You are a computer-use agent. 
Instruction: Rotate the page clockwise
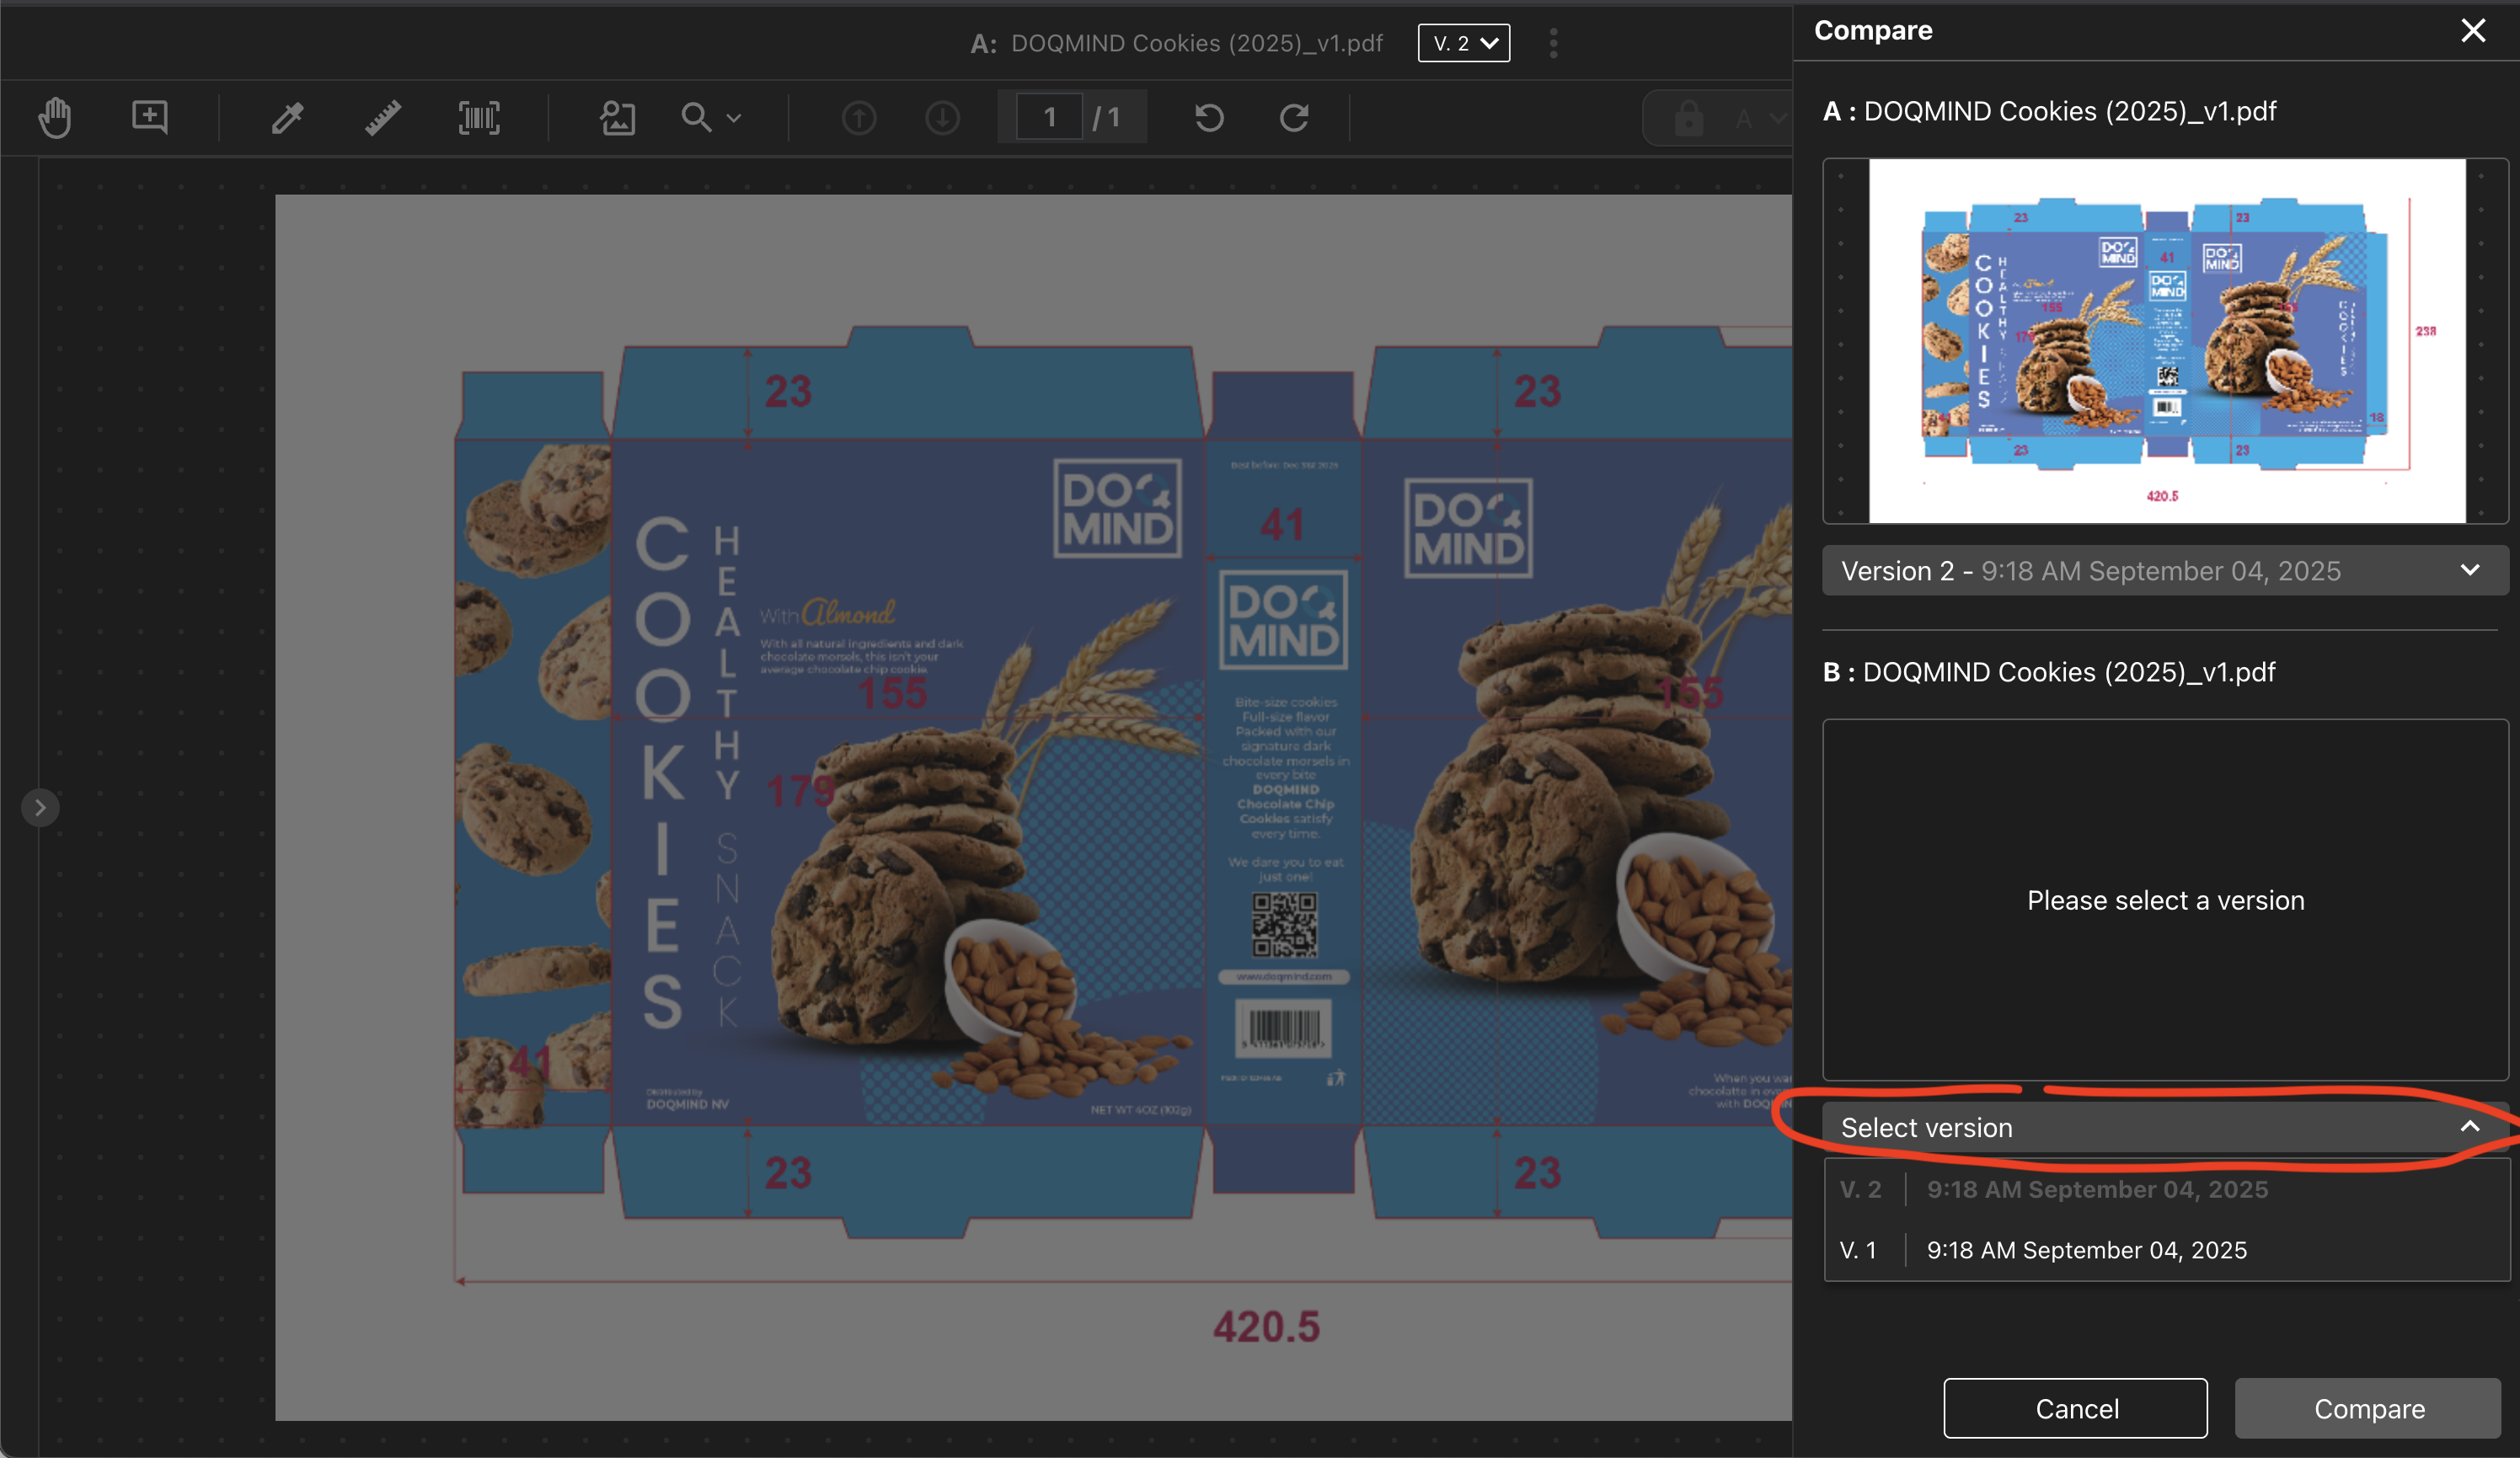(x=1294, y=117)
